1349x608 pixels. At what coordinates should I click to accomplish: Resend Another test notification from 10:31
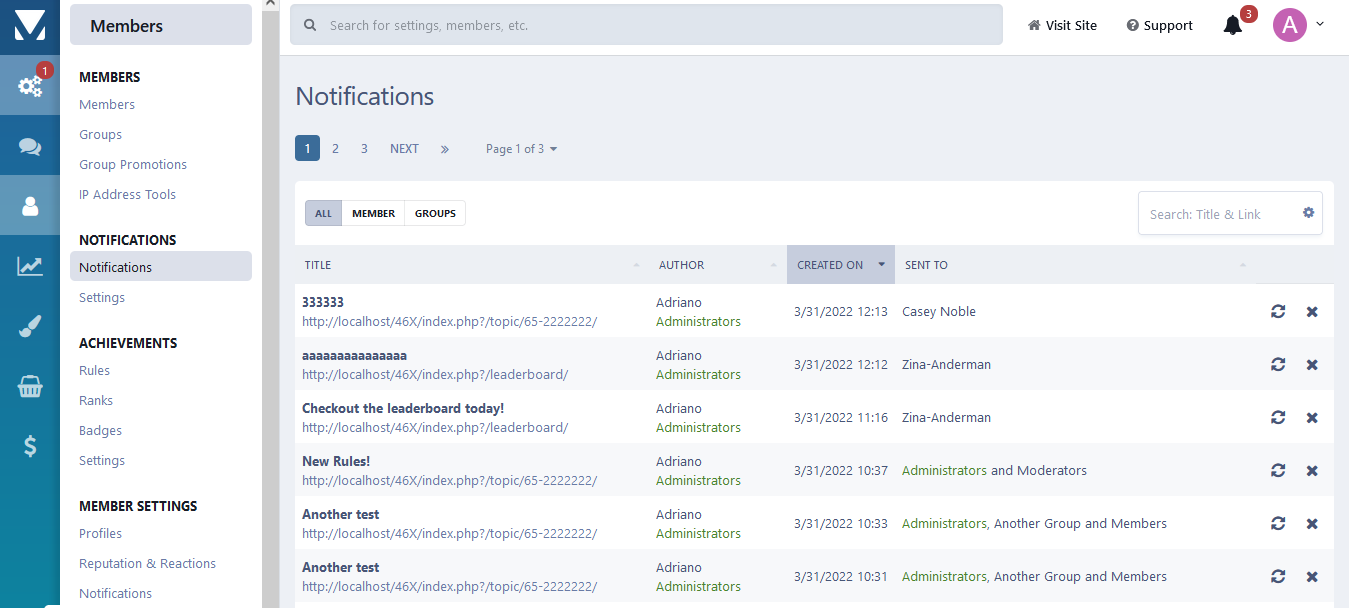1278,577
